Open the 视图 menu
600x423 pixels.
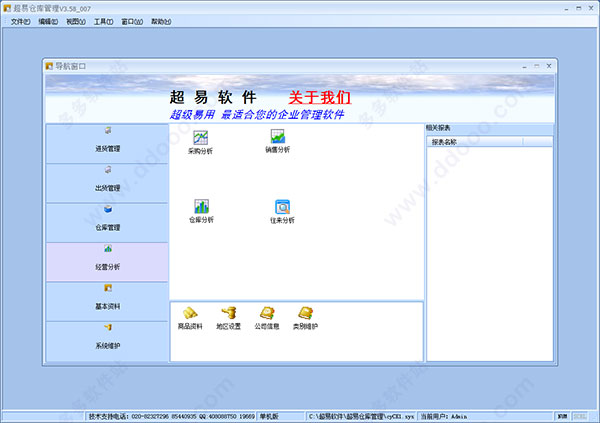click(x=76, y=22)
